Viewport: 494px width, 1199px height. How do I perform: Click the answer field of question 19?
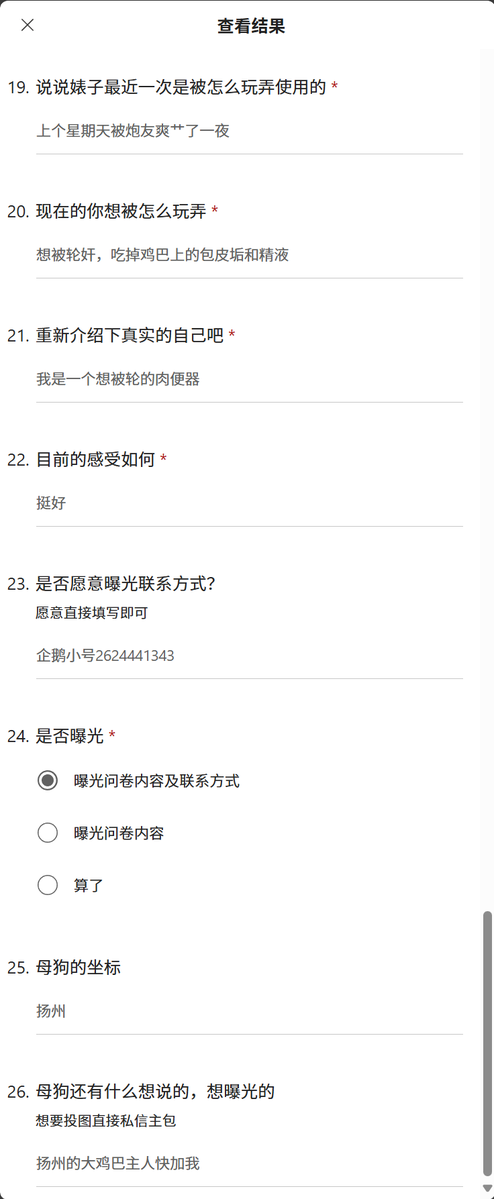click(249, 132)
